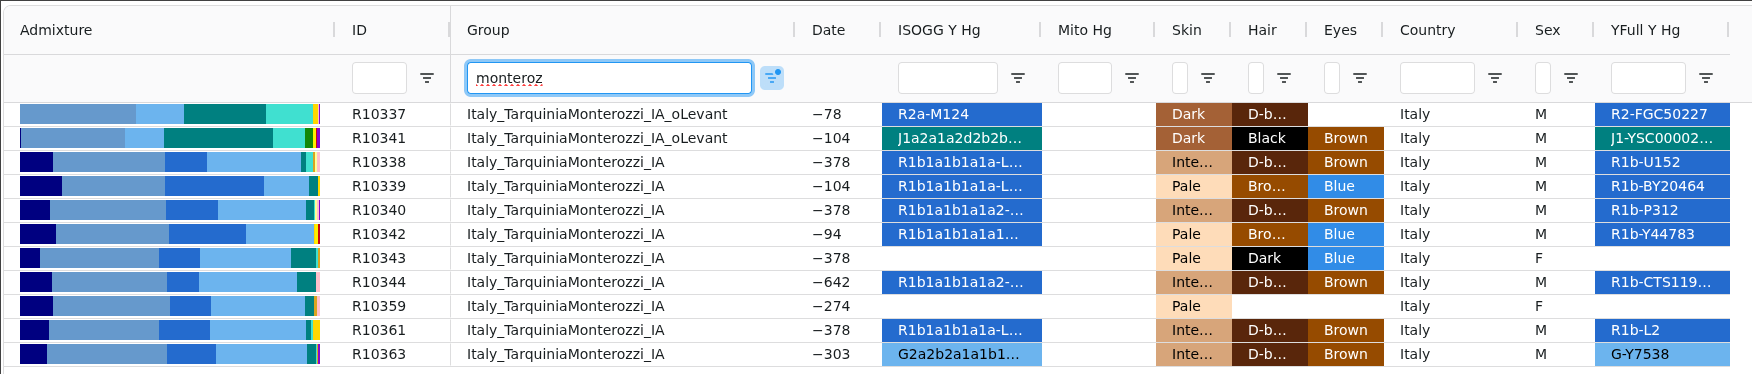The height and width of the screenshot is (374, 1752).
Task: Click the R1b-L2 YFull cell
Action: point(1662,330)
